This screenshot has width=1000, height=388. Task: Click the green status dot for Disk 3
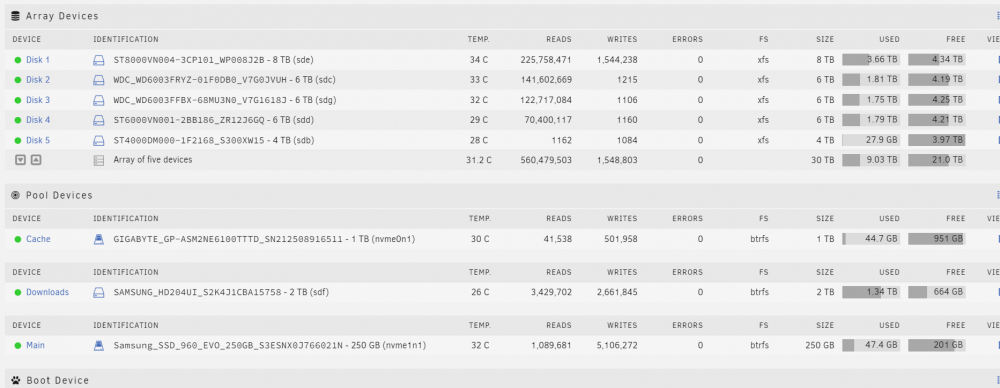pyautogui.click(x=18, y=100)
